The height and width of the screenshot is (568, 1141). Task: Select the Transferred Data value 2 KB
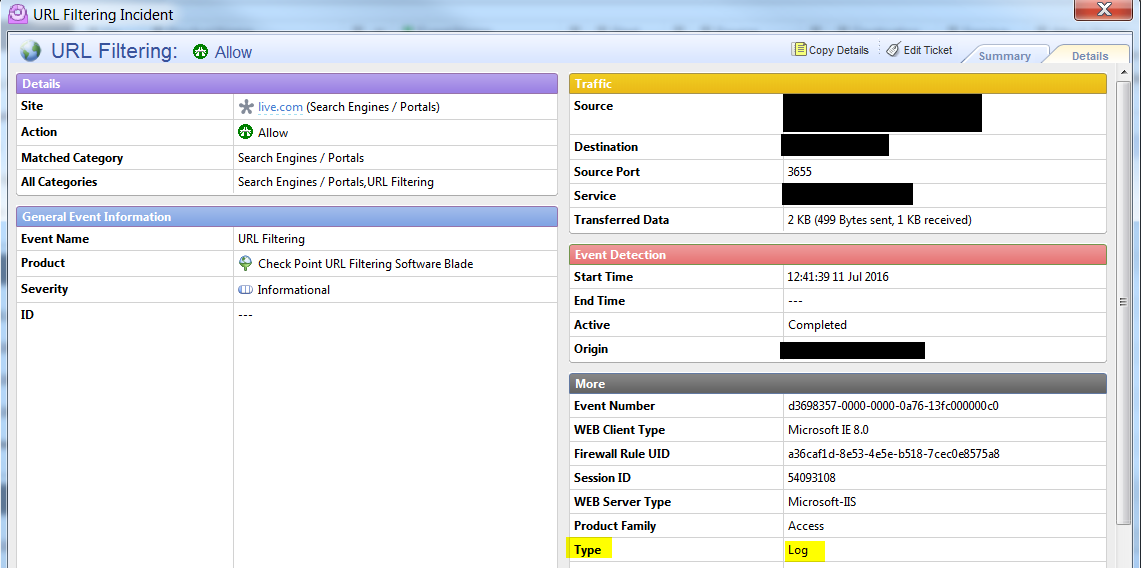pos(880,220)
